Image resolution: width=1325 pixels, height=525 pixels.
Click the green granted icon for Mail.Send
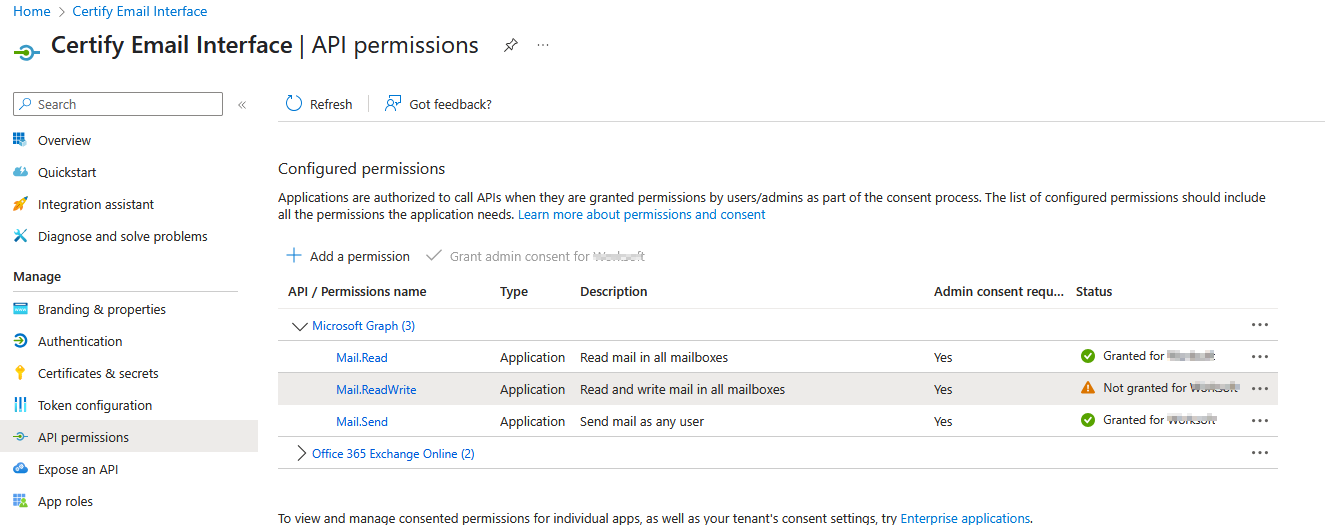[1088, 420]
